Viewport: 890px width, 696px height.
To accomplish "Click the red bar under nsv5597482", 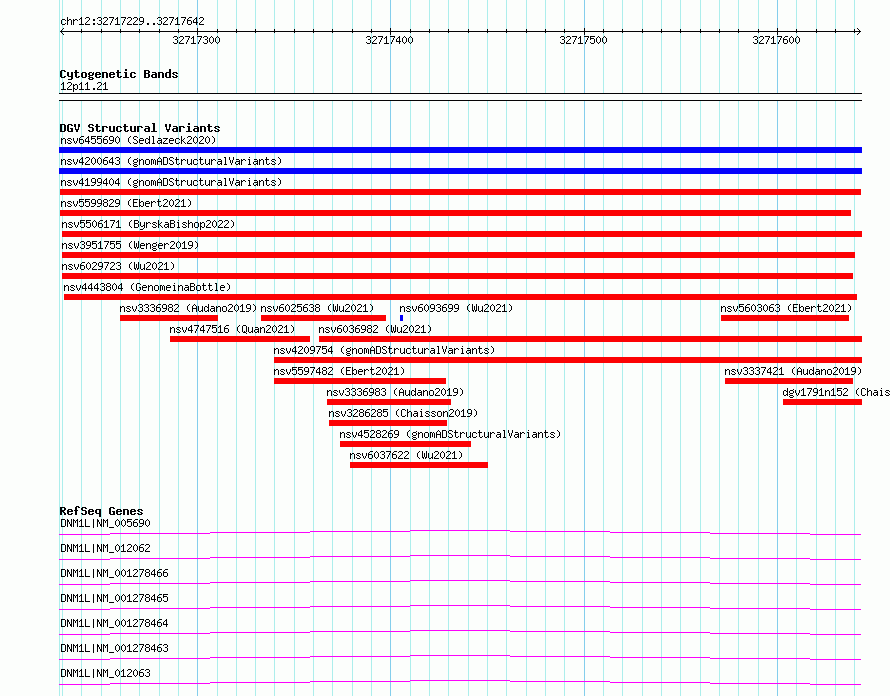I will point(360,381).
